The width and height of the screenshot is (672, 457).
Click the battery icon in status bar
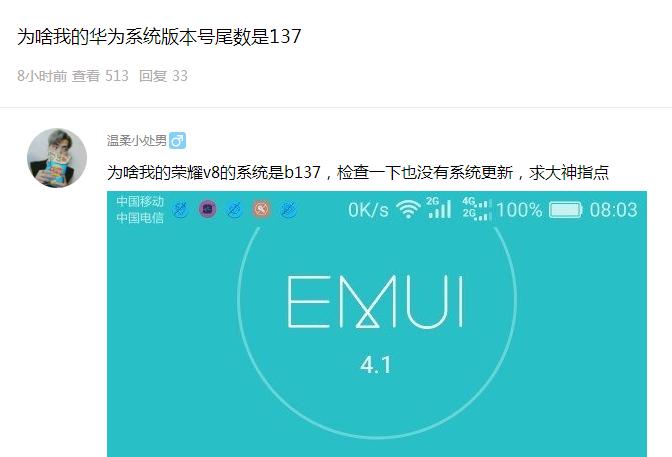(x=566, y=210)
